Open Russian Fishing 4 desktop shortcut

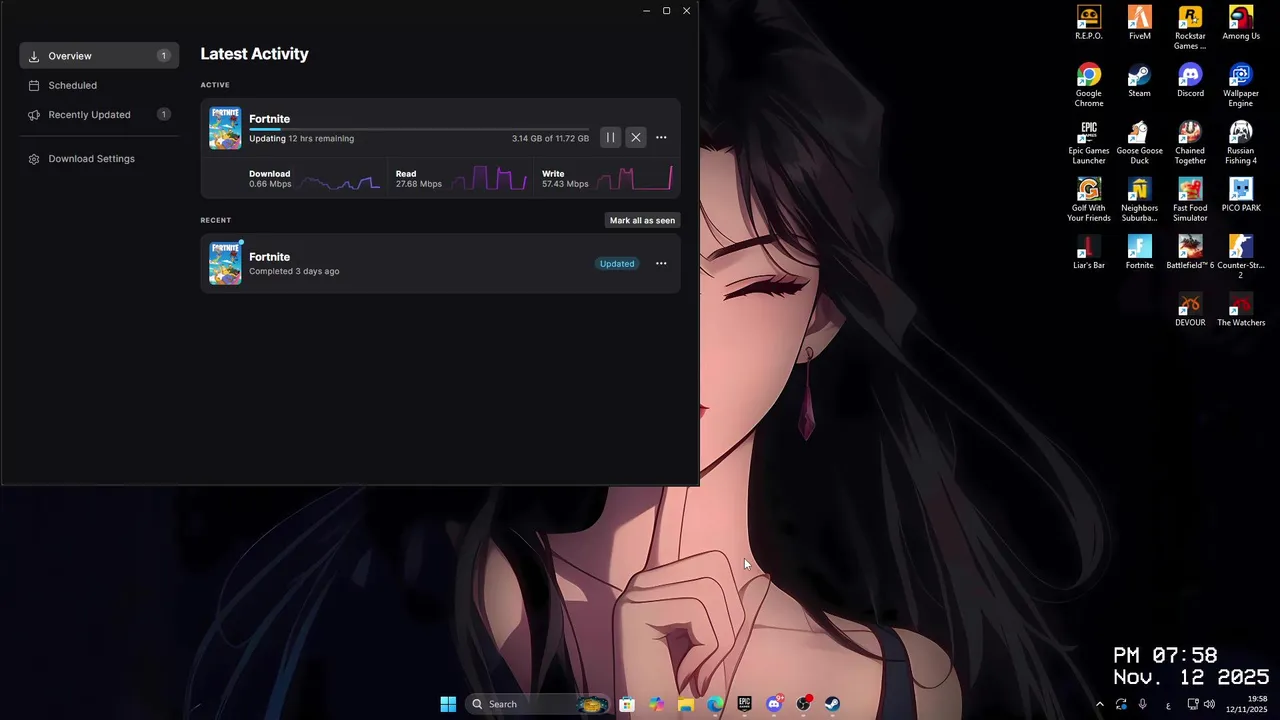click(x=1241, y=142)
